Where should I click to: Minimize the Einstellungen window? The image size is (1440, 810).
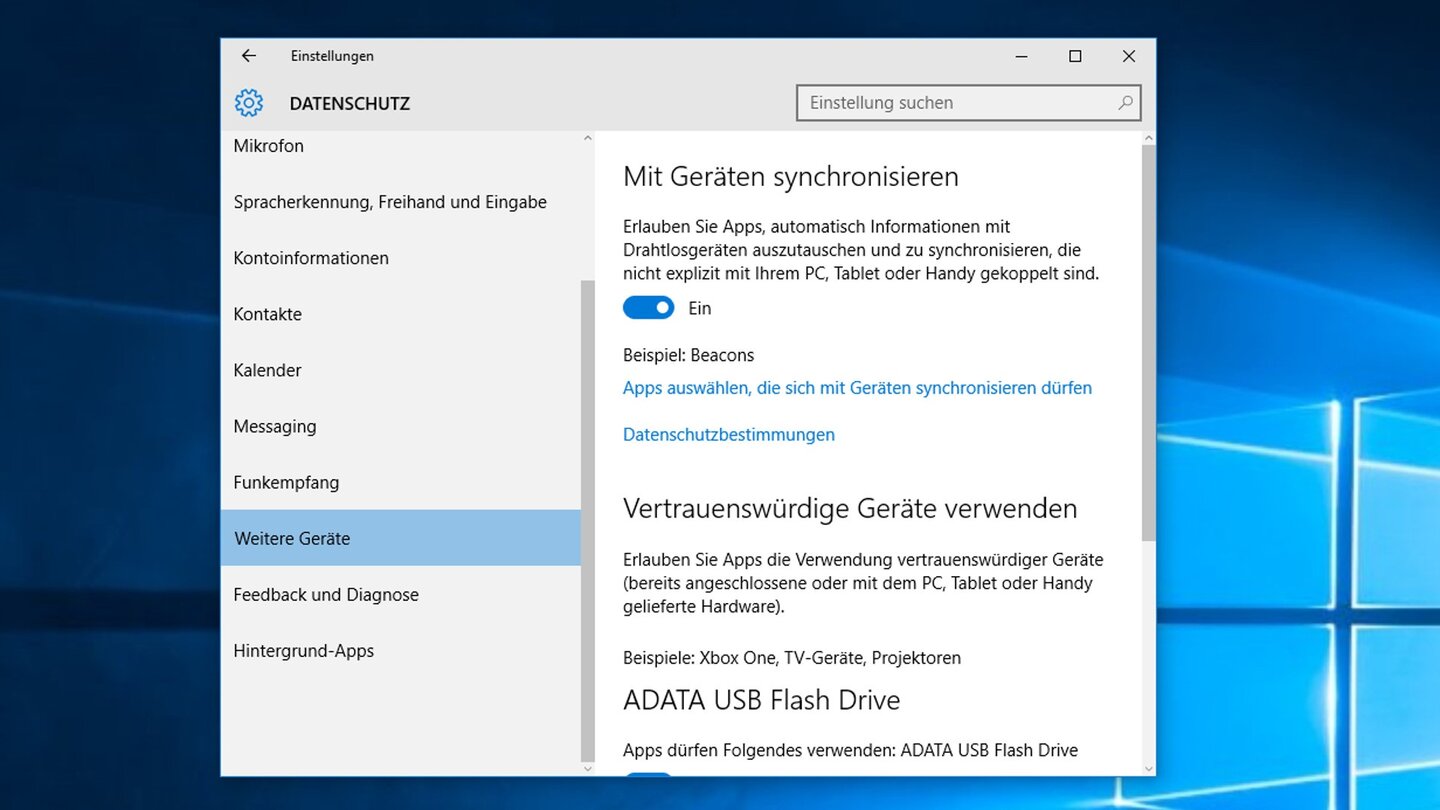(1021, 56)
